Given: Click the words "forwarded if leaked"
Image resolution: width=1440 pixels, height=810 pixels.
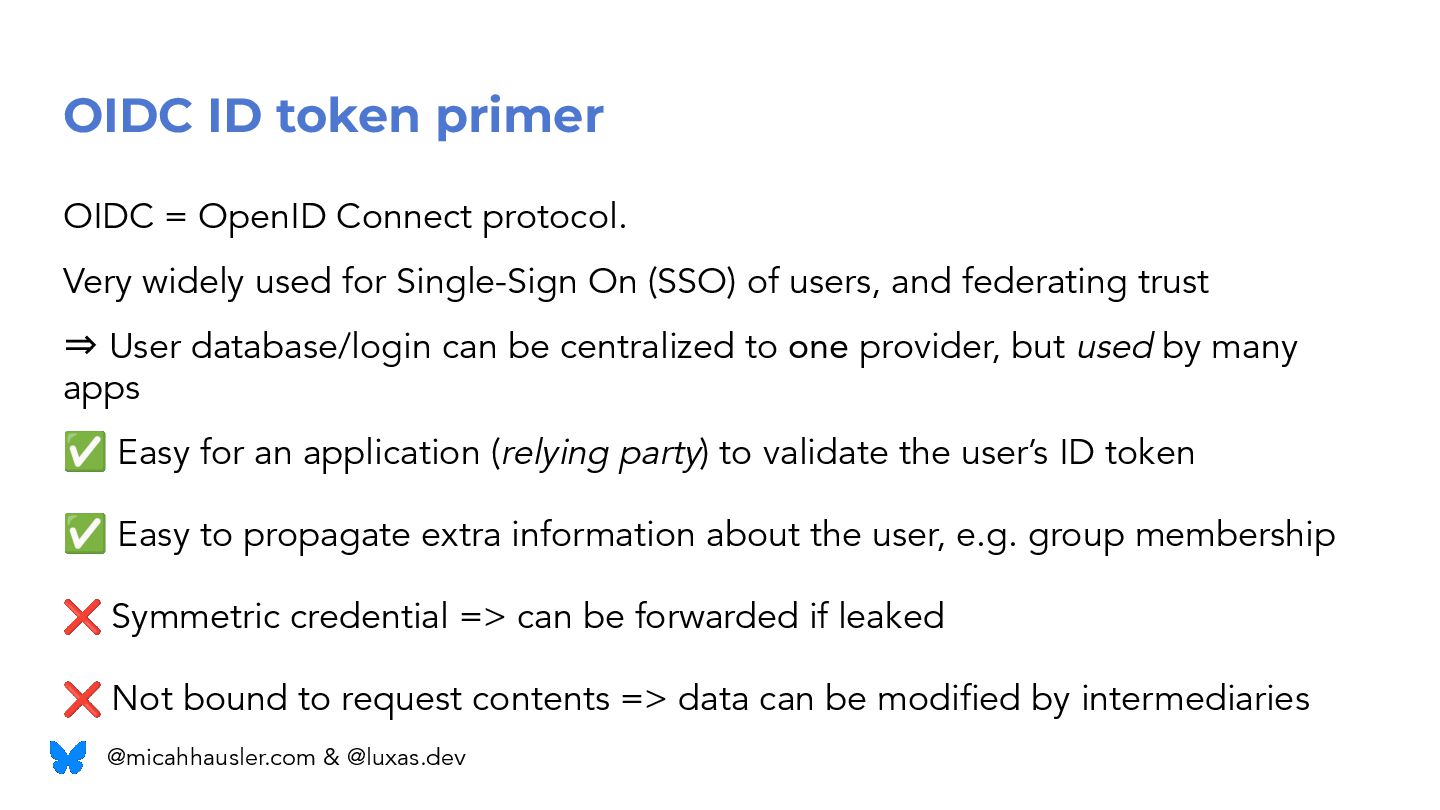Looking at the screenshot, I should [x=790, y=616].
